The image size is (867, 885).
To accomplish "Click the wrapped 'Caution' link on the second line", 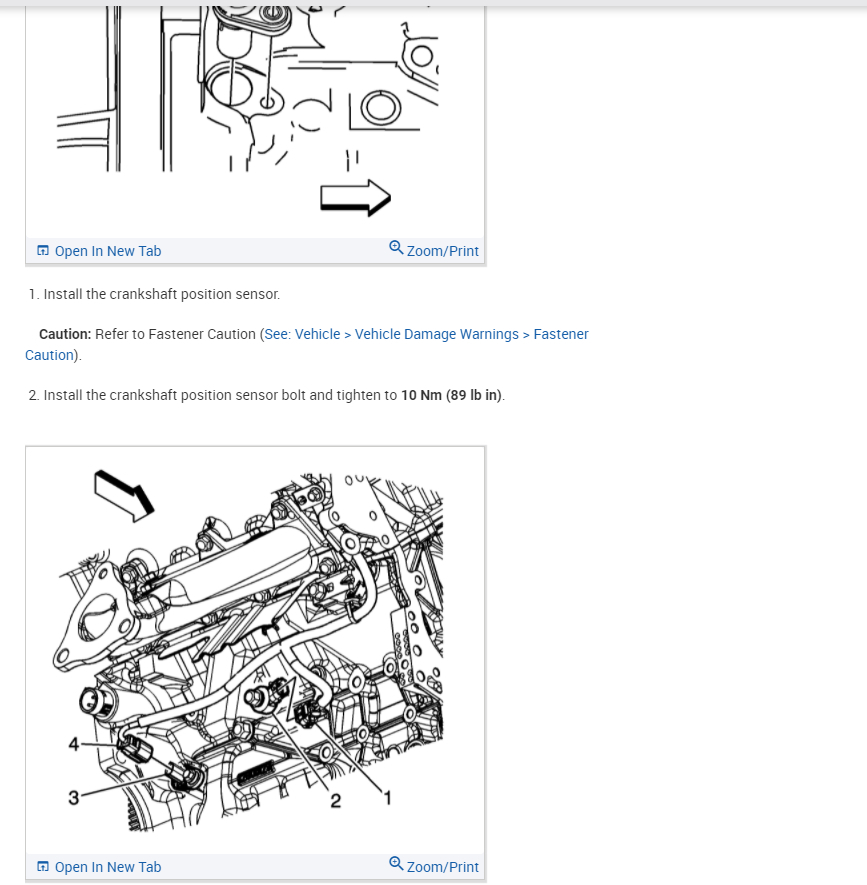I will (50, 355).
